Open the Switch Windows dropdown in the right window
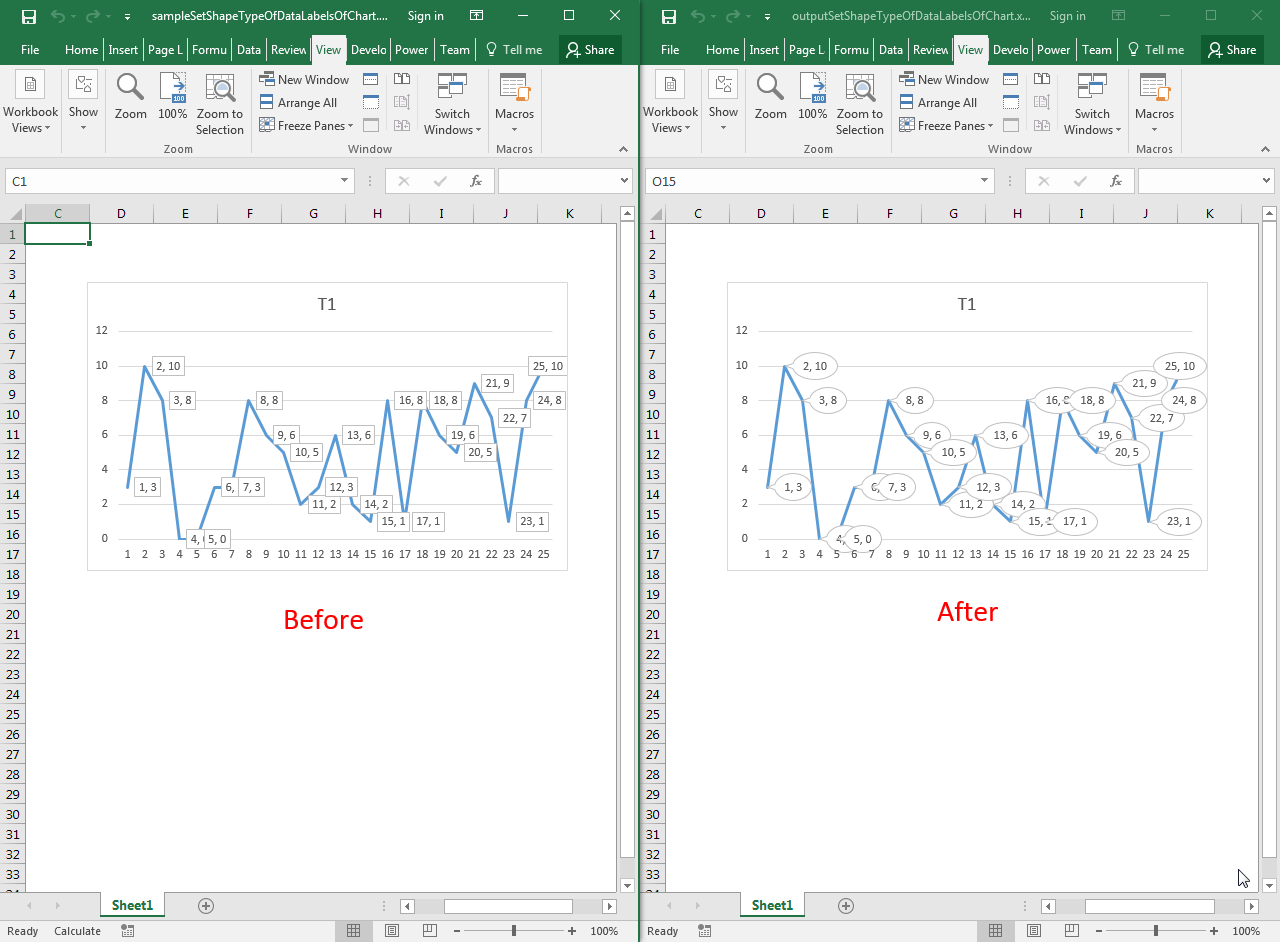The width and height of the screenshot is (1280, 942). tap(1092, 105)
